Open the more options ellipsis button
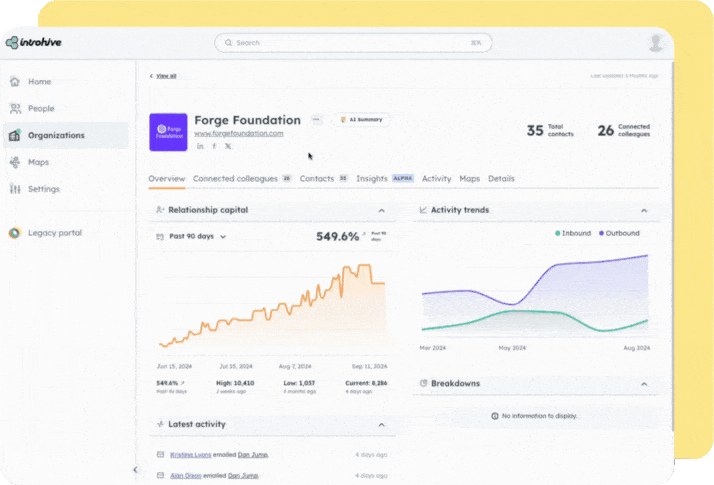This screenshot has width=714, height=485. (x=316, y=120)
